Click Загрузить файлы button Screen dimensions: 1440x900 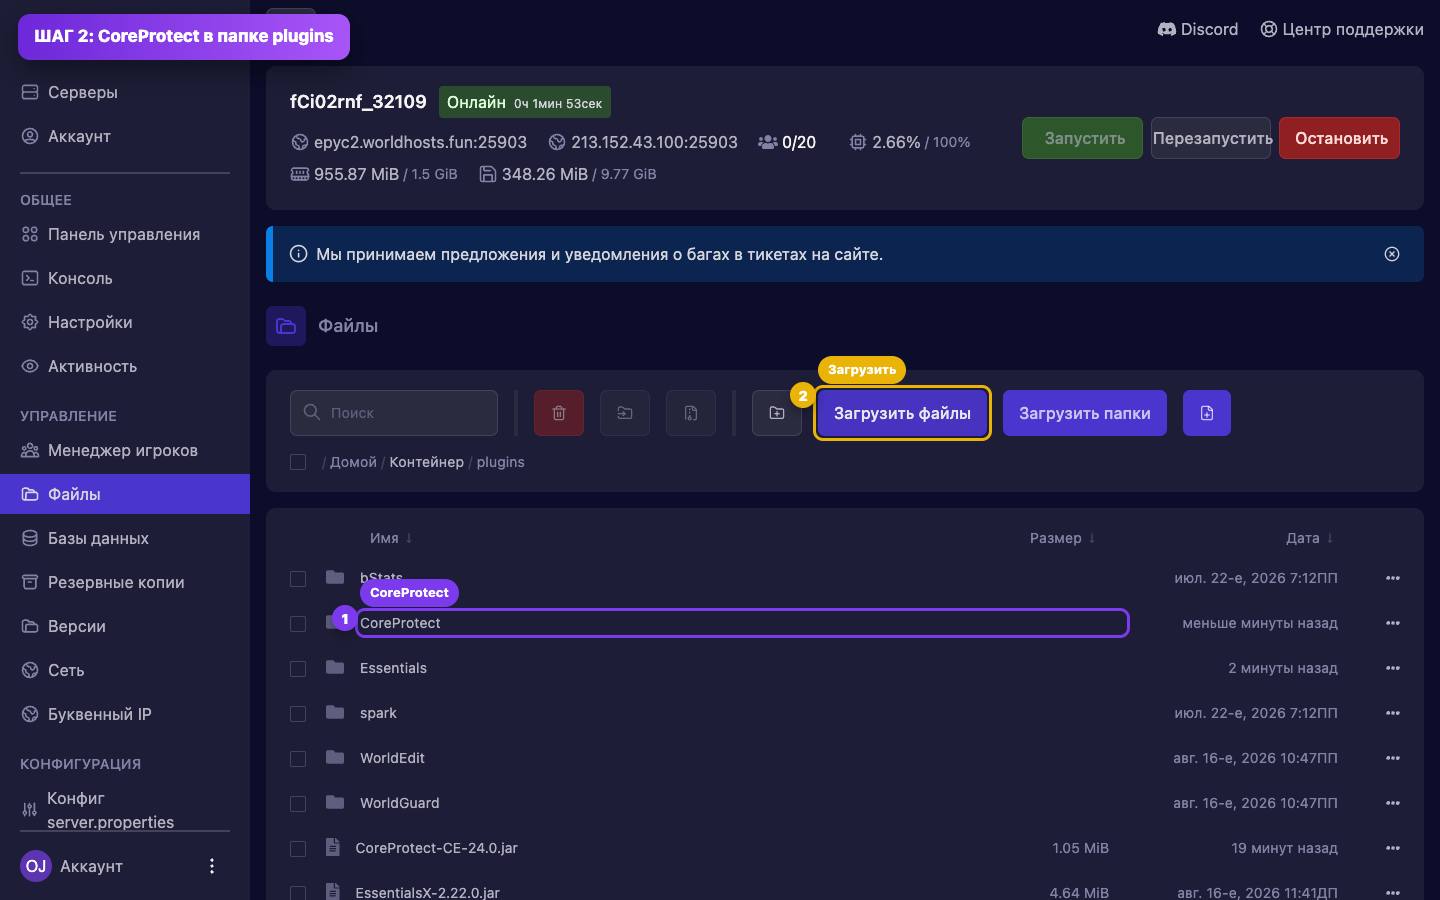click(x=902, y=413)
